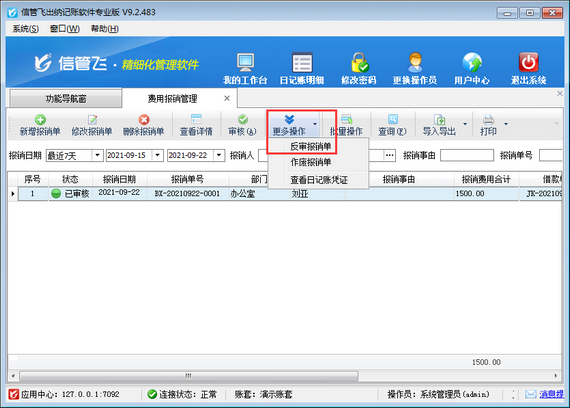Open 用户中心 globe icon
570x408 pixels.
tap(472, 63)
